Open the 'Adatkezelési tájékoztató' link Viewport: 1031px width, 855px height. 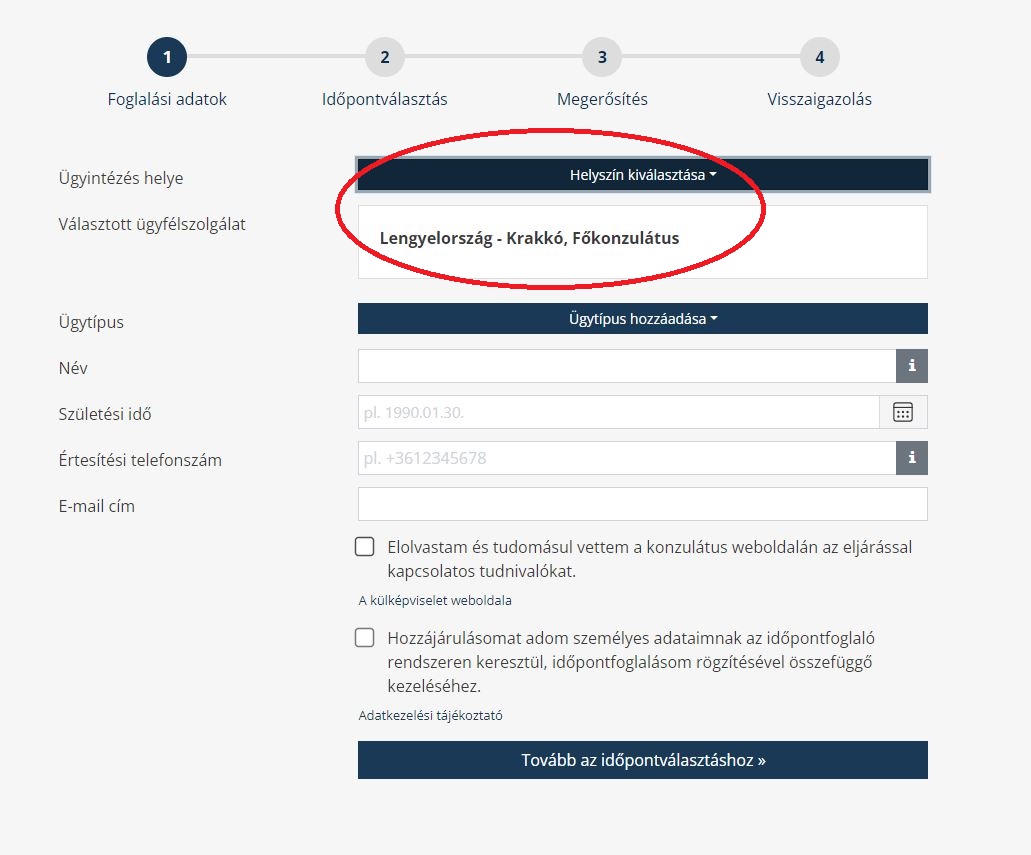click(x=430, y=716)
